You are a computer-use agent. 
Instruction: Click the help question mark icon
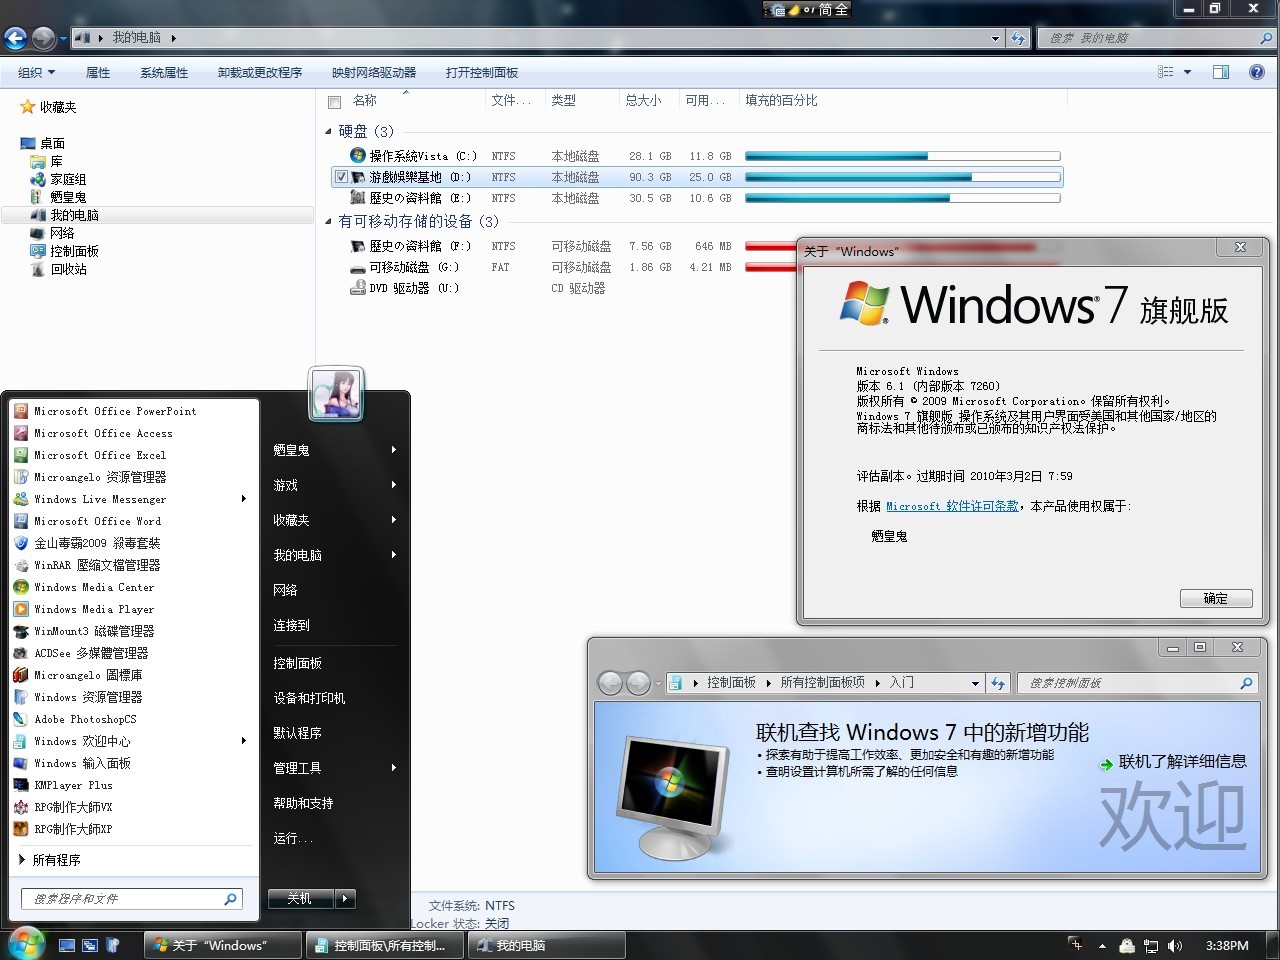[x=1257, y=72]
